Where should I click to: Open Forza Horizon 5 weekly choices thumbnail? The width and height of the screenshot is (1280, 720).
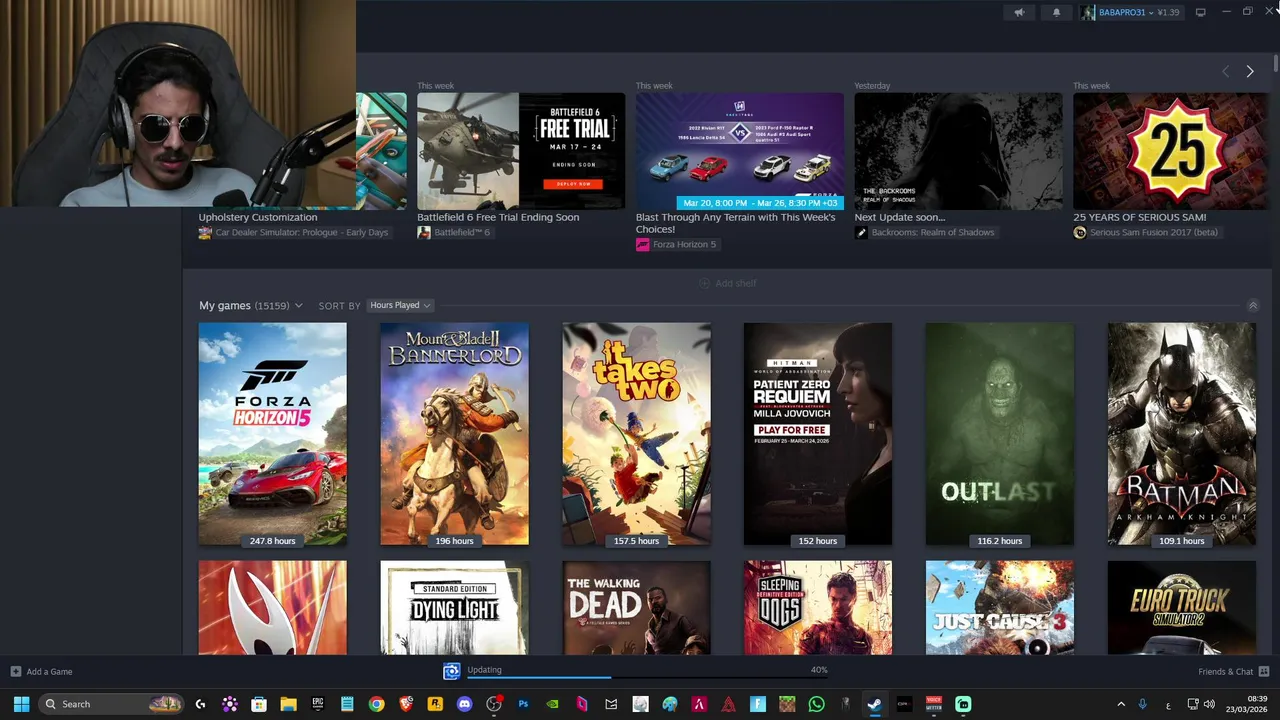(740, 151)
